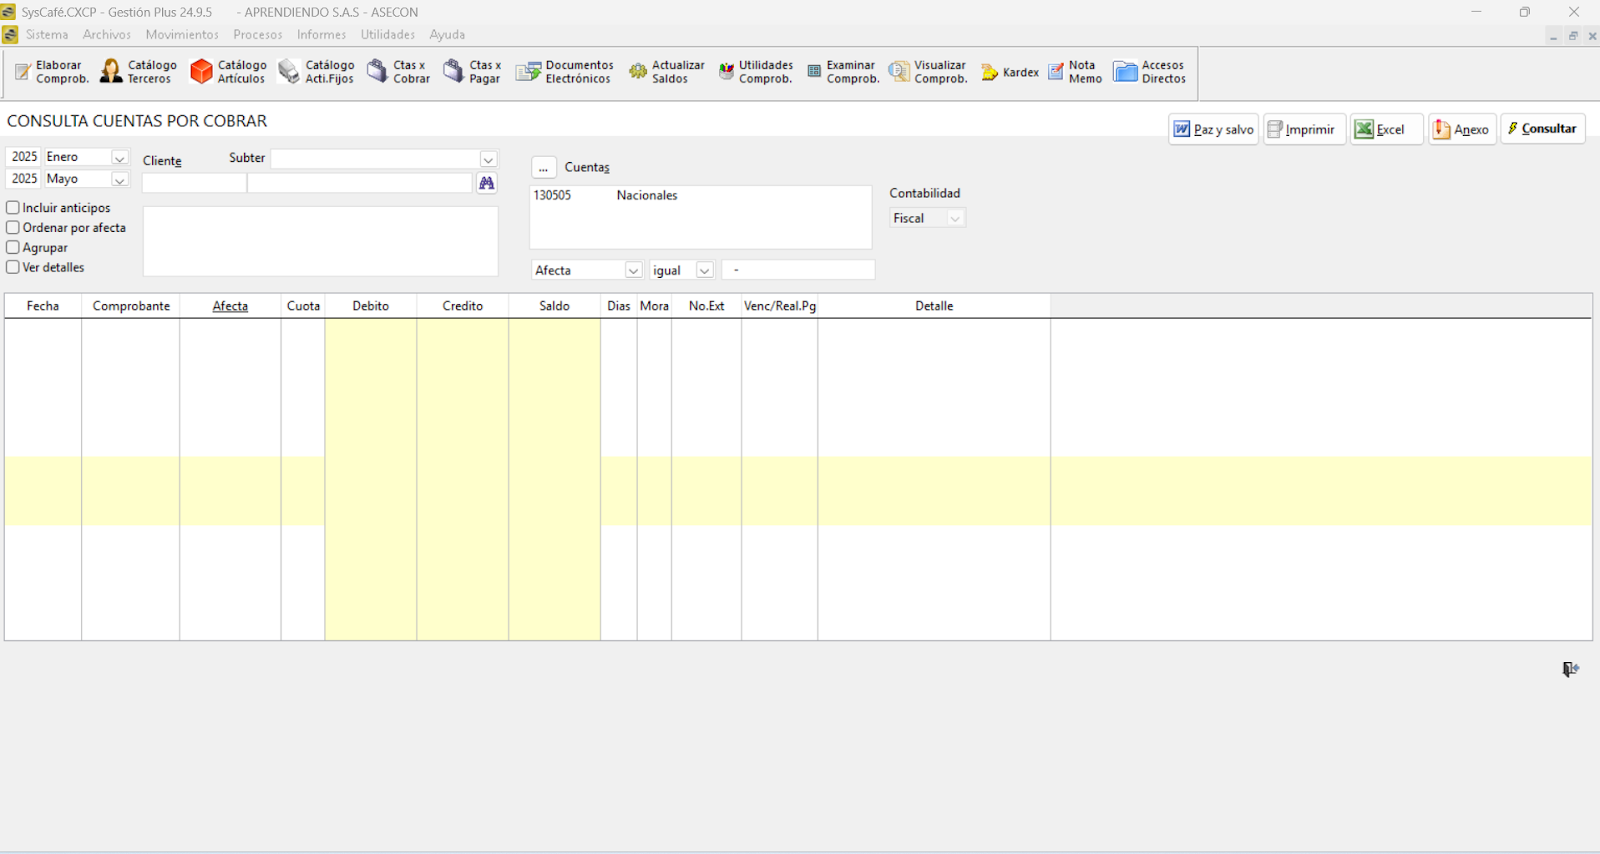Open the Kardex tool
Image resolution: width=1600 pixels, height=854 pixels.
pos(1010,72)
